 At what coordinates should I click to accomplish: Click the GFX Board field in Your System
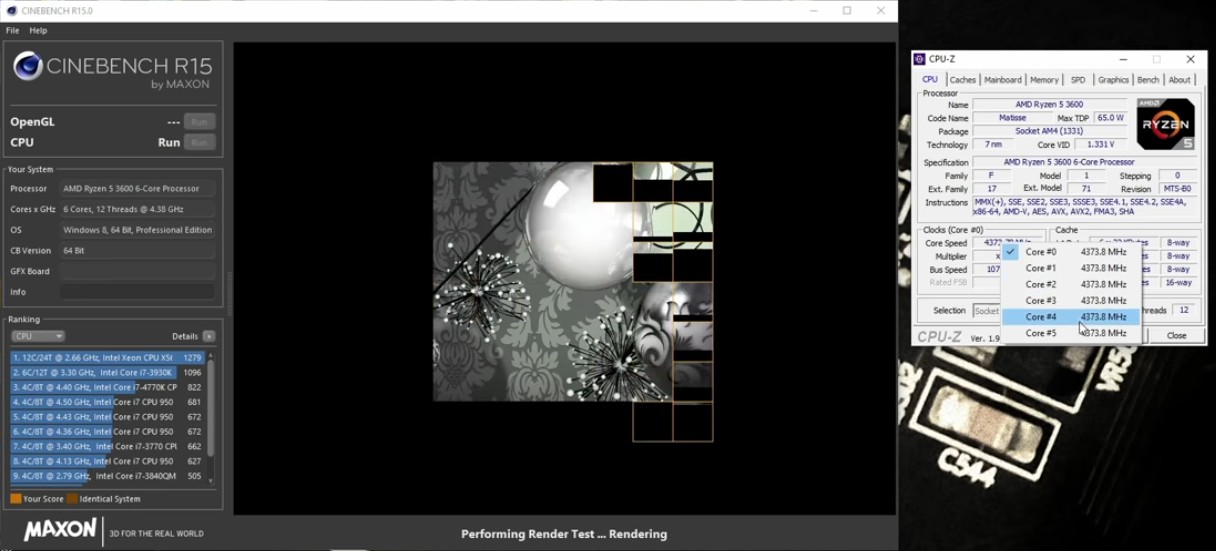click(x=137, y=271)
